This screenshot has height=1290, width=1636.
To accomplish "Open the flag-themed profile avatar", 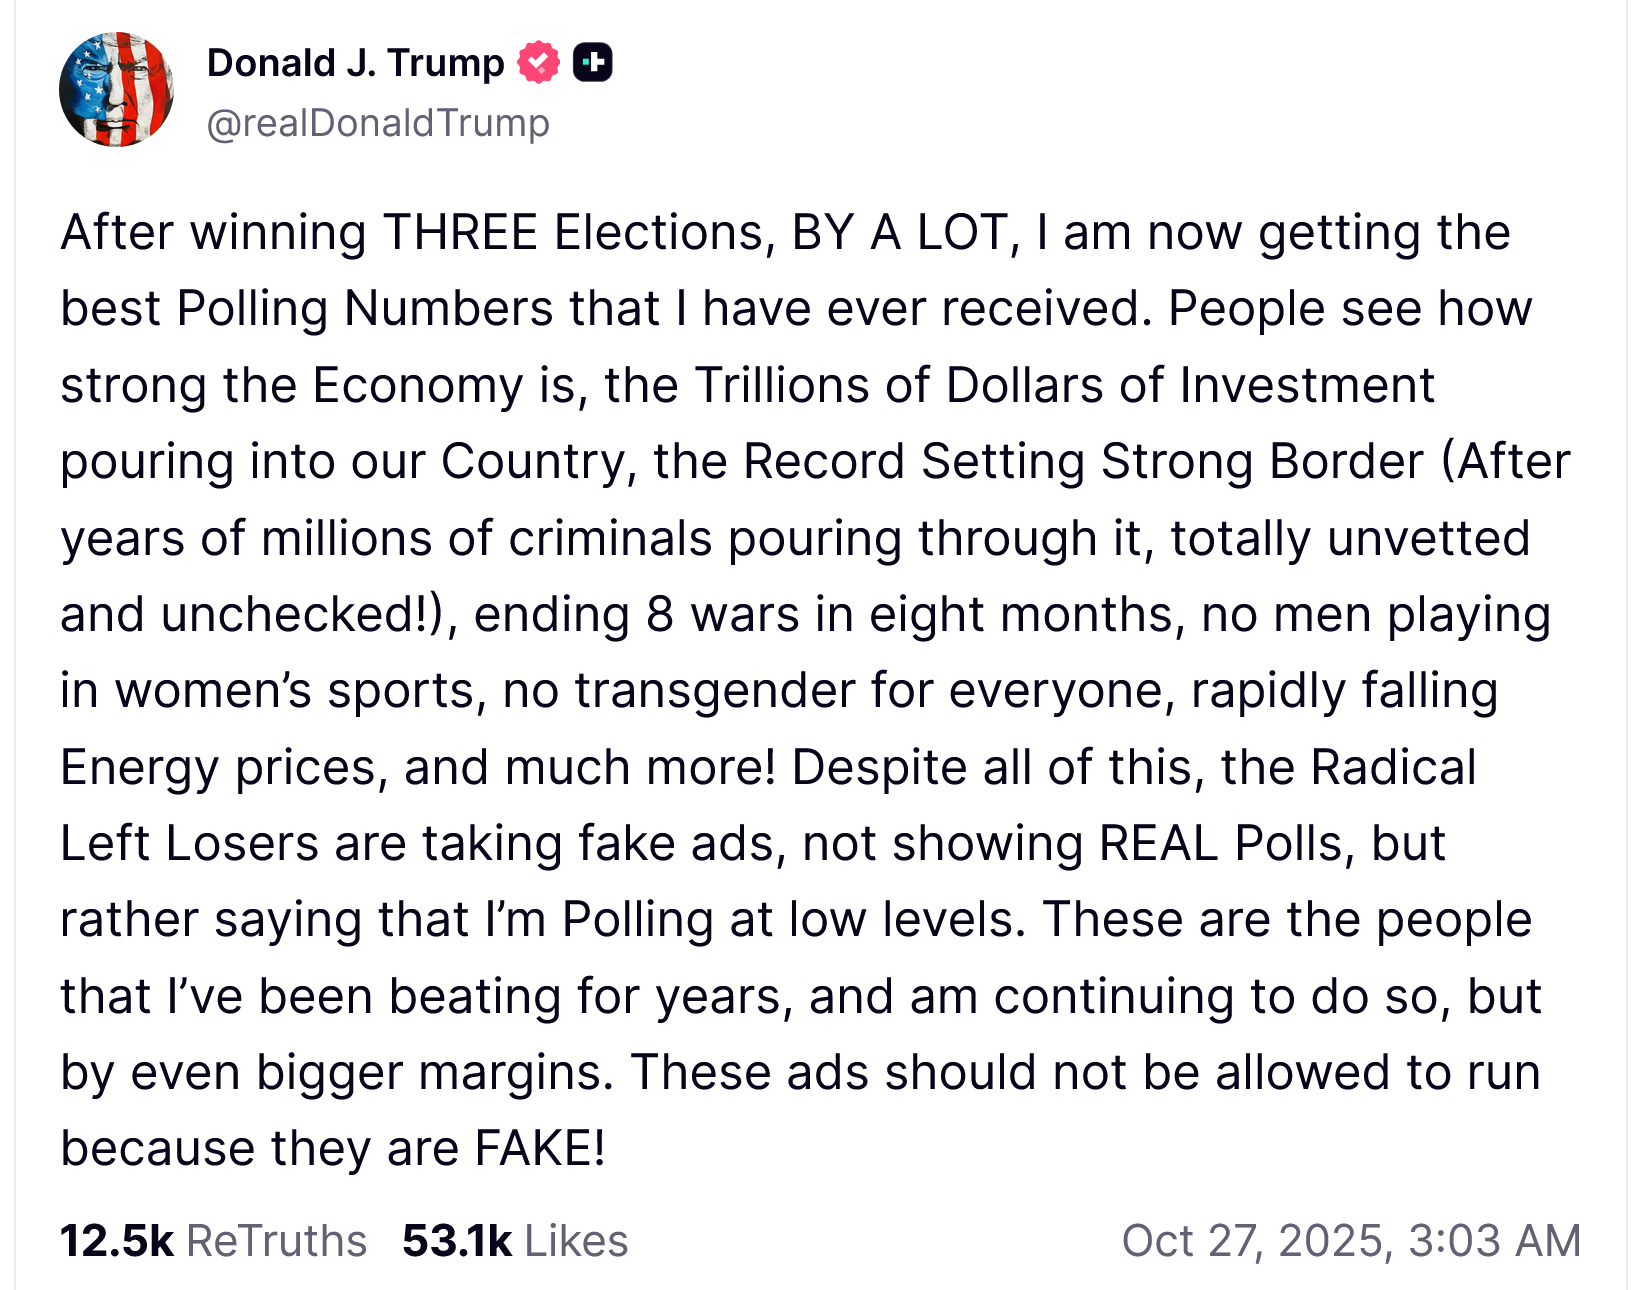I will point(117,90).
